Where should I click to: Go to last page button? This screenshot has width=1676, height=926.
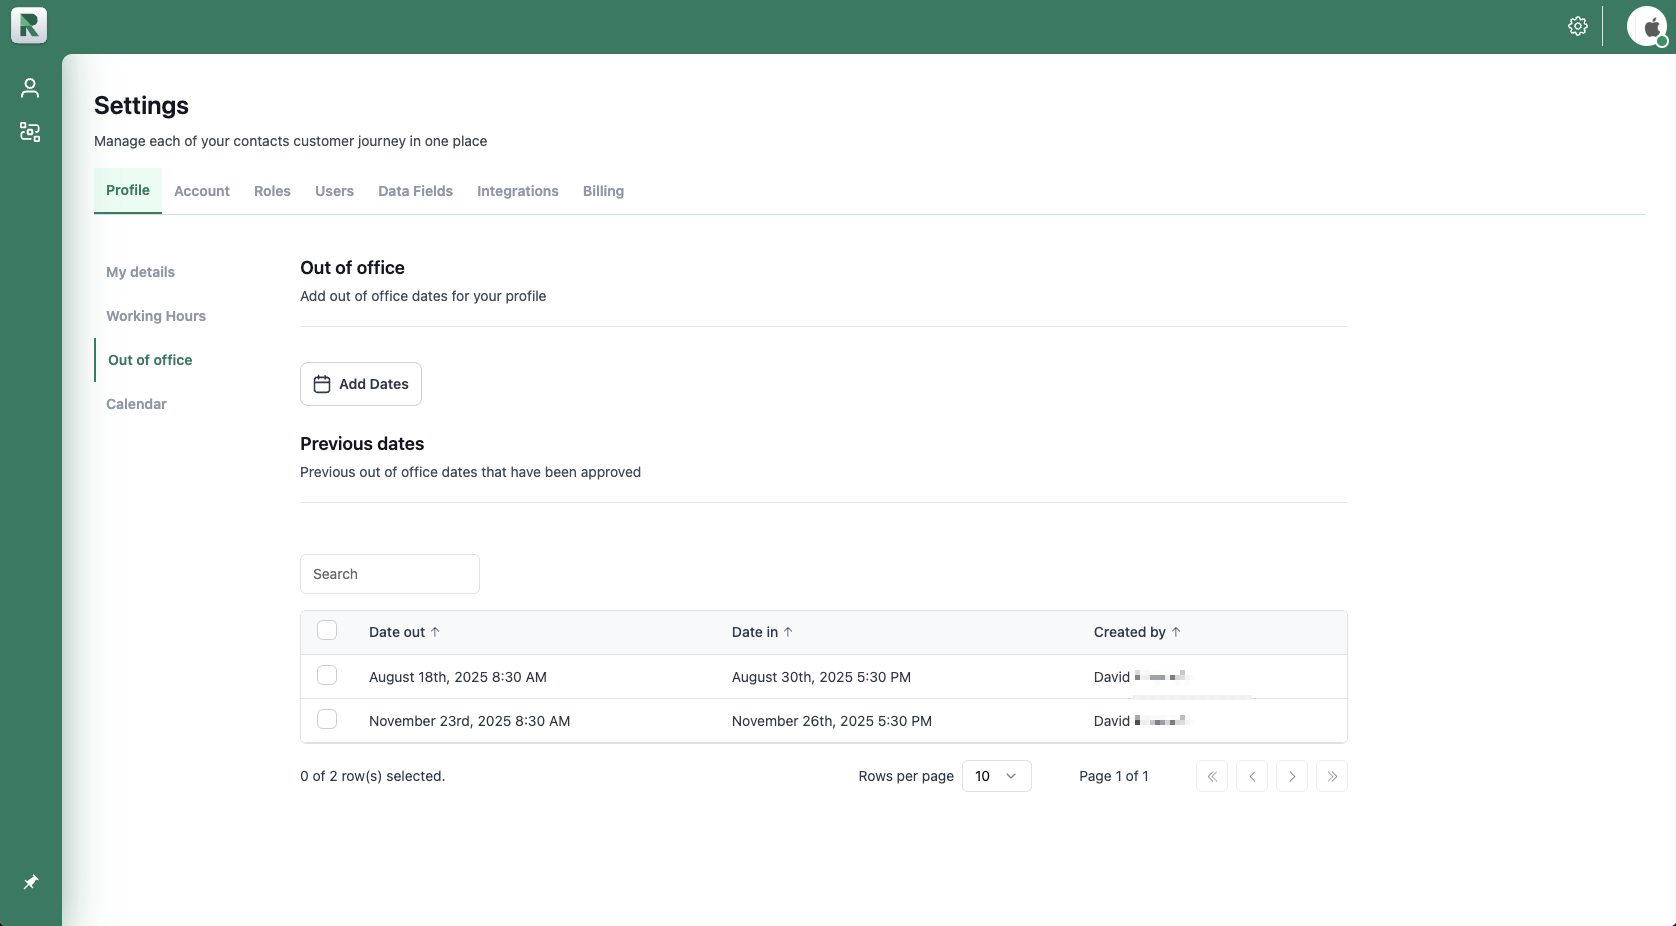[1332, 776]
